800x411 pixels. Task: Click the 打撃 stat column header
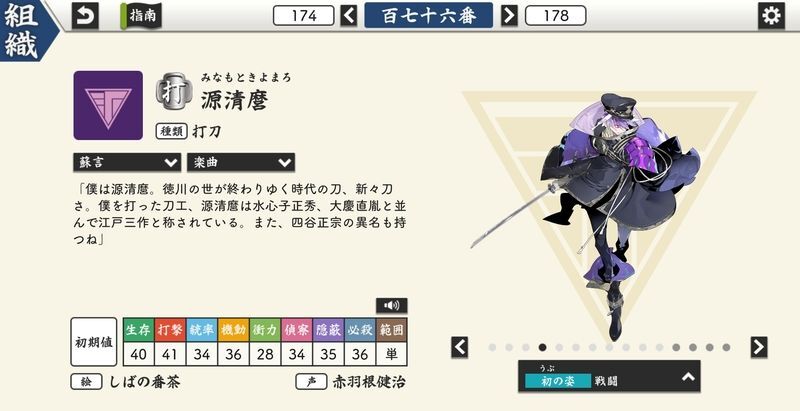[x=170, y=330]
